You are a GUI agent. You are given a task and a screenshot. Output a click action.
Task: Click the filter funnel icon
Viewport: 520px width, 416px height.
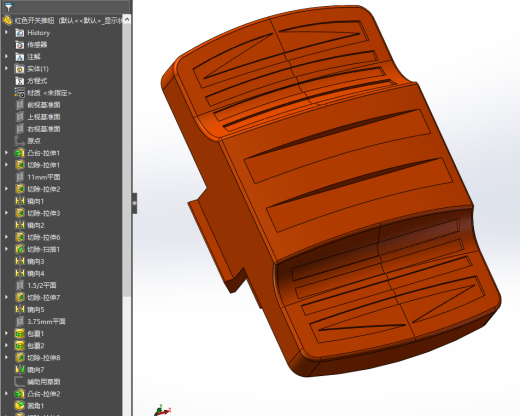click(8, 7)
